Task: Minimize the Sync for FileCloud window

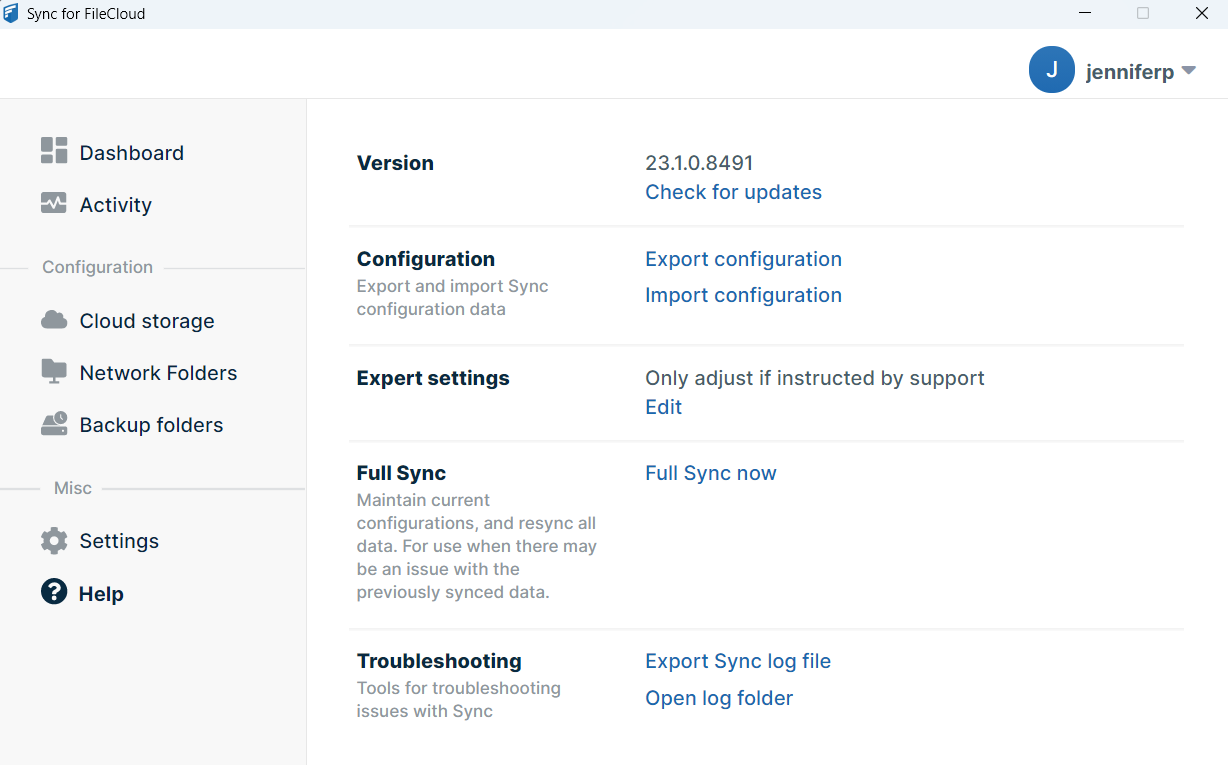Action: click(x=1084, y=14)
